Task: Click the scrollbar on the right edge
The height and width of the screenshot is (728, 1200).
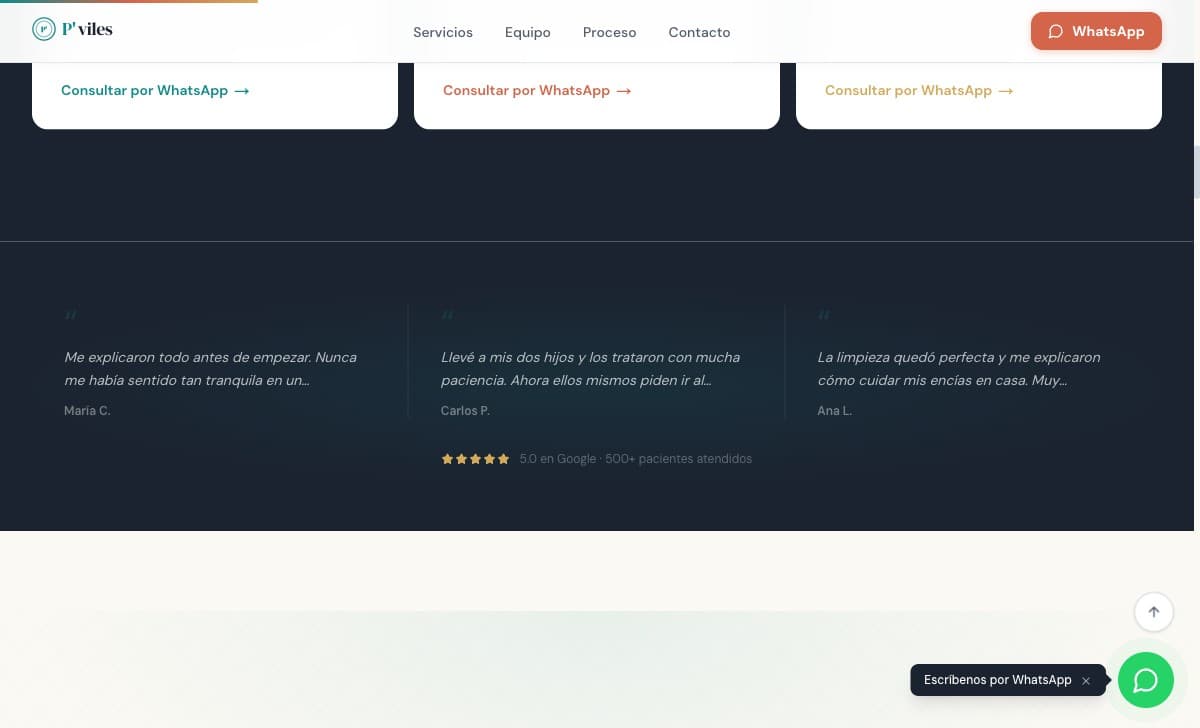Action: 1196,170
